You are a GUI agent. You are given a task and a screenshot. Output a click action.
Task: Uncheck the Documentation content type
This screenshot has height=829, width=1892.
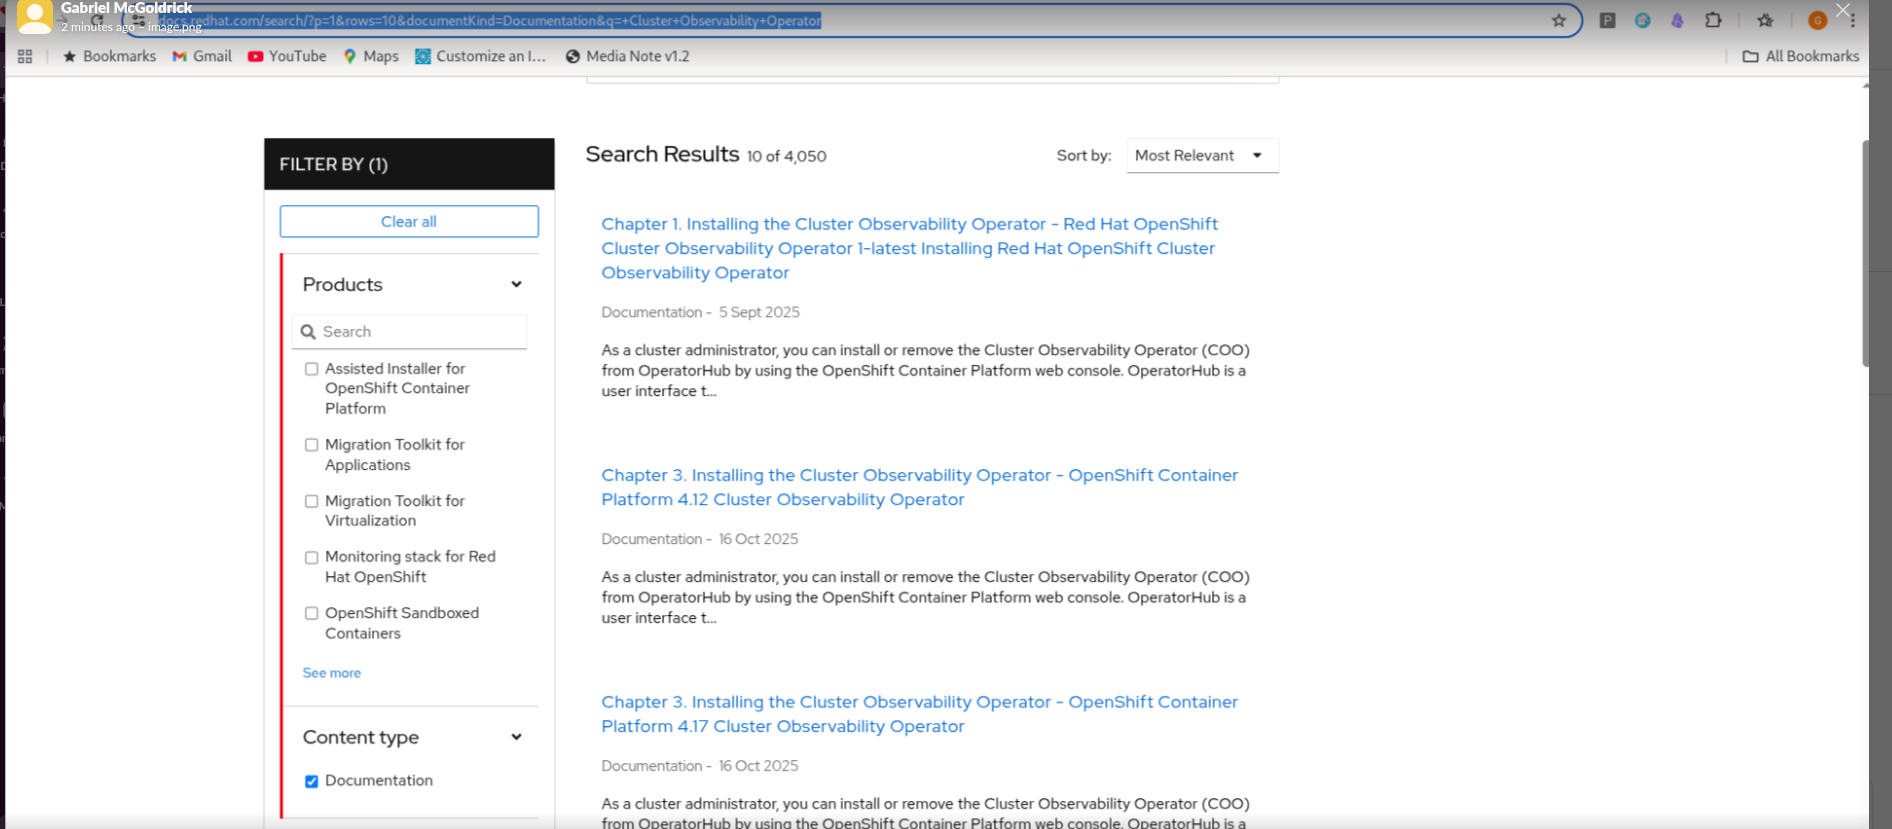click(x=312, y=781)
